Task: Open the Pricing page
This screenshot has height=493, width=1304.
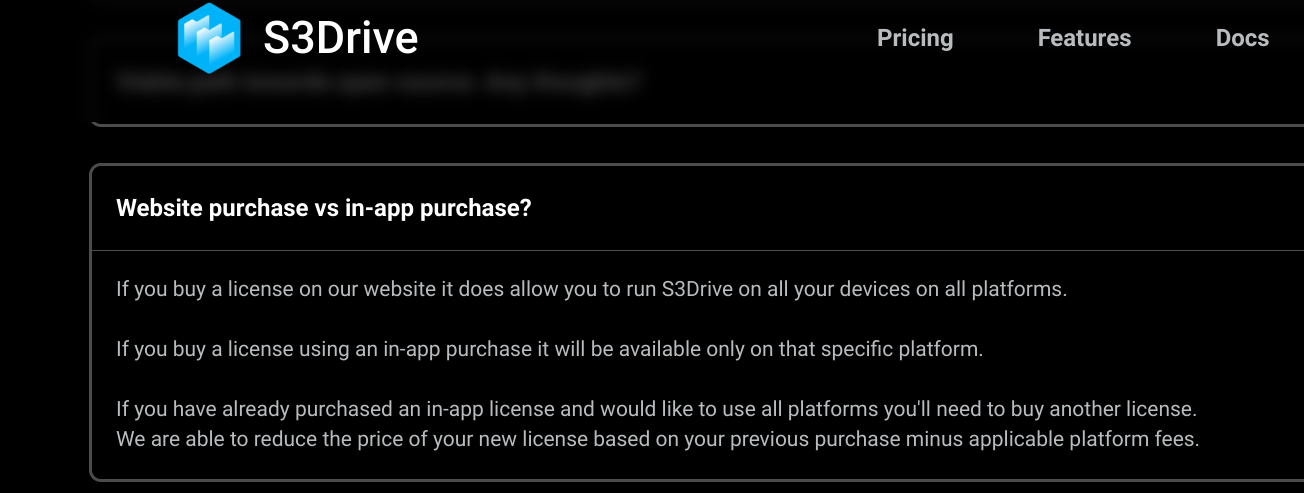Action: 915,38
